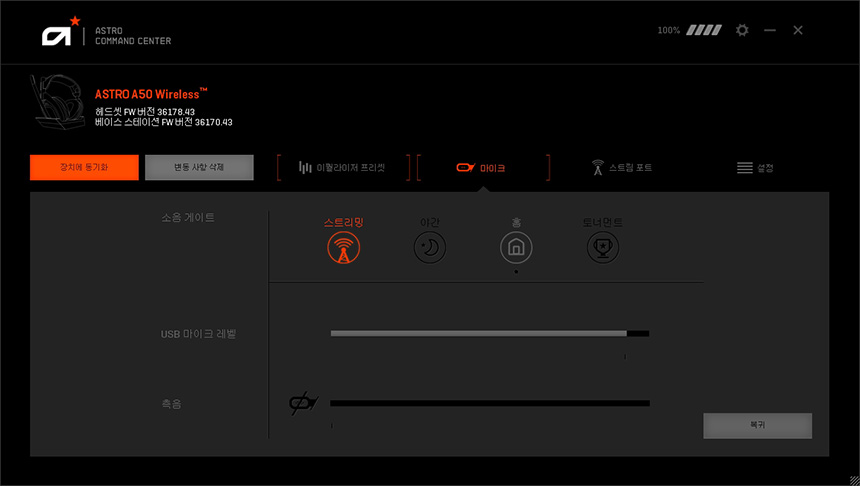The height and width of the screenshot is (486, 860).
Task: Click the 토너먼트 noise gate label
Action: click(x=602, y=222)
